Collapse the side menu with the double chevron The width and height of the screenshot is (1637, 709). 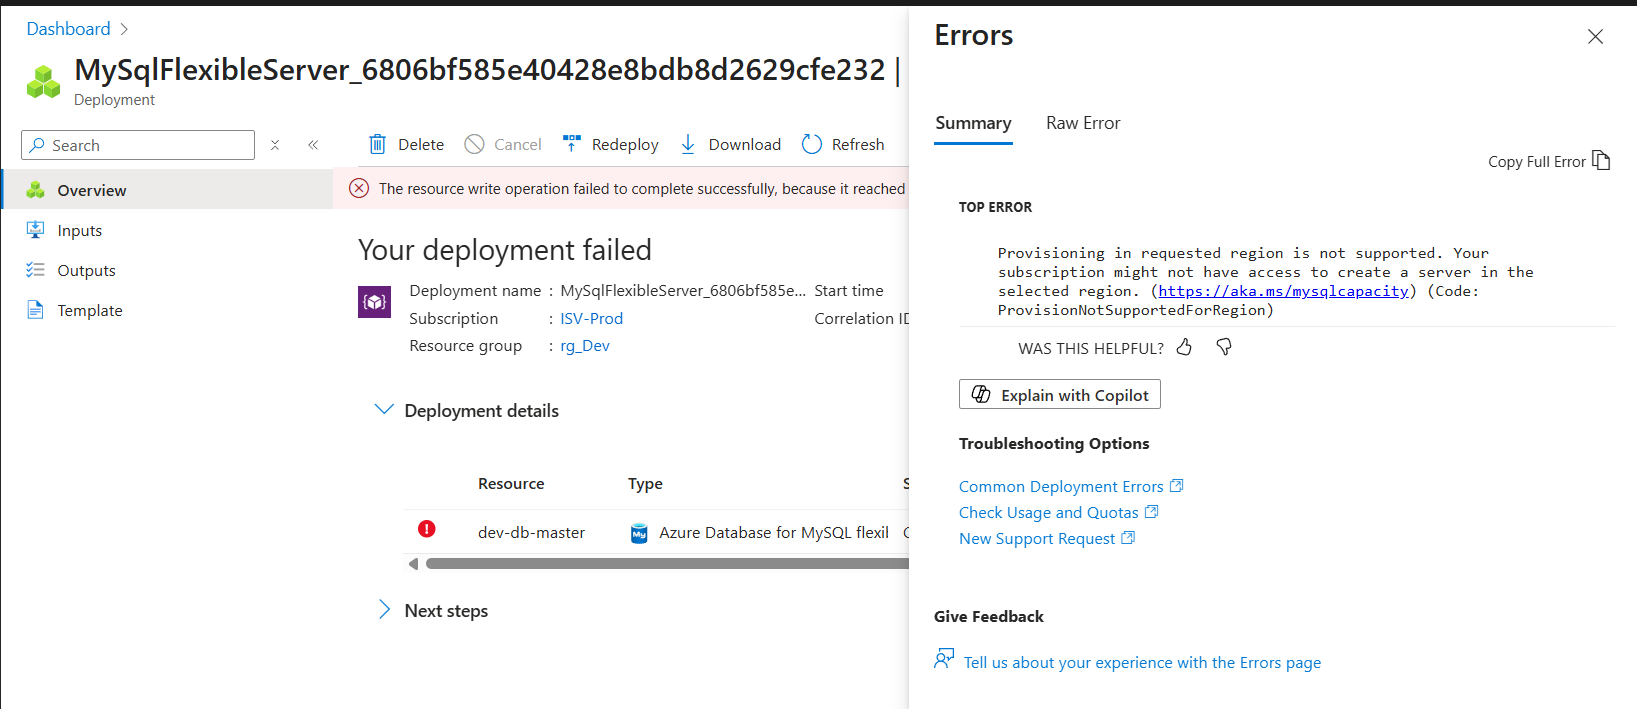(x=313, y=145)
